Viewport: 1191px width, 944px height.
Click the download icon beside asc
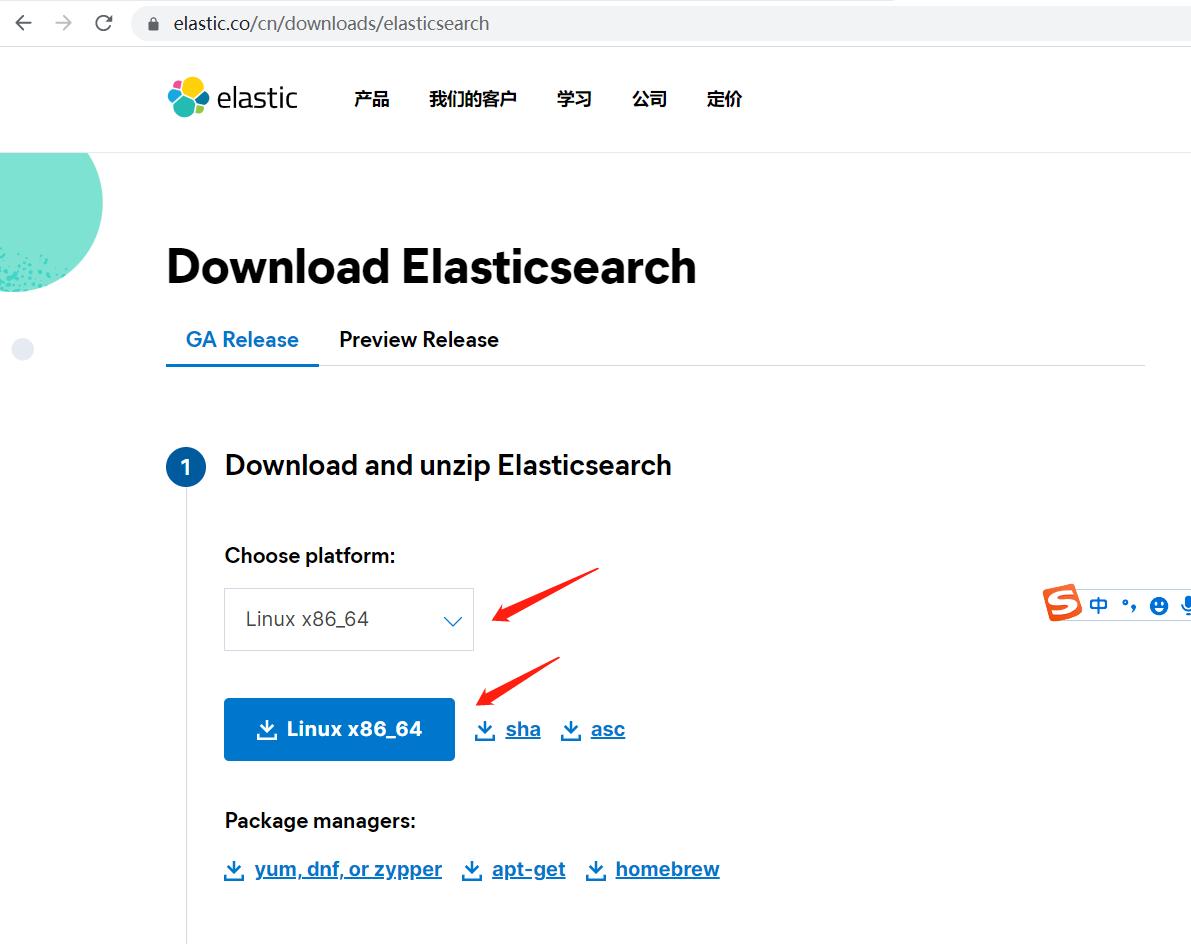coord(570,730)
